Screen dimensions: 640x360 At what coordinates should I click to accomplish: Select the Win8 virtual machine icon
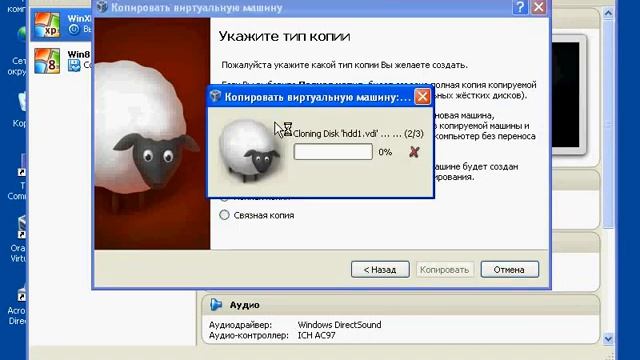coord(47,60)
